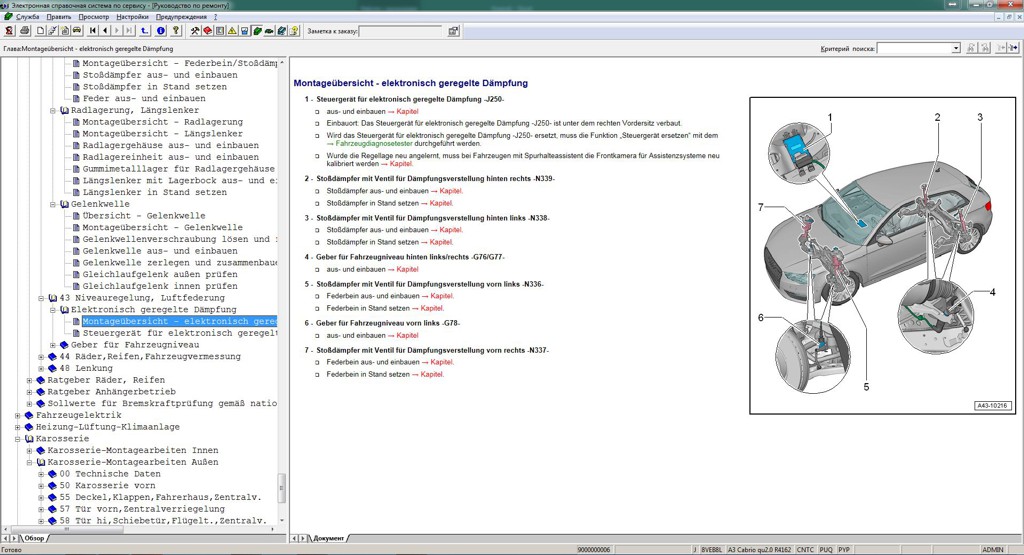Open the Настройки menu
The image size is (1024, 555).
(133, 17)
